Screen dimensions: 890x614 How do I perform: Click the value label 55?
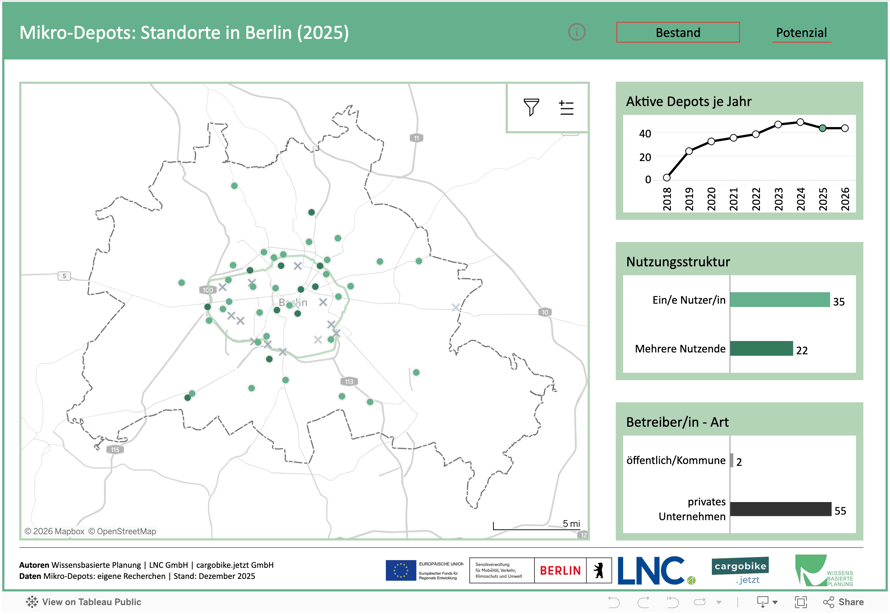pyautogui.click(x=840, y=511)
